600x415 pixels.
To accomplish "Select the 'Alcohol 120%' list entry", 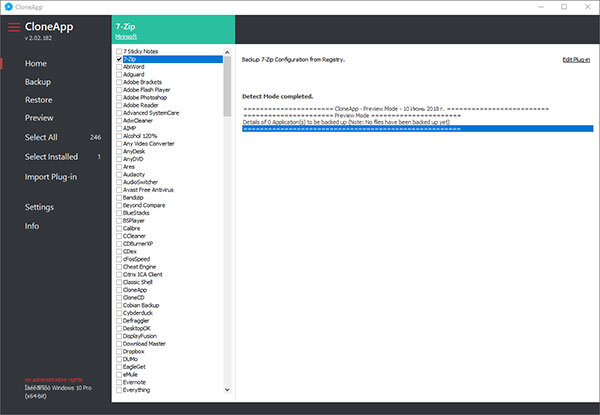I will 140,136.
